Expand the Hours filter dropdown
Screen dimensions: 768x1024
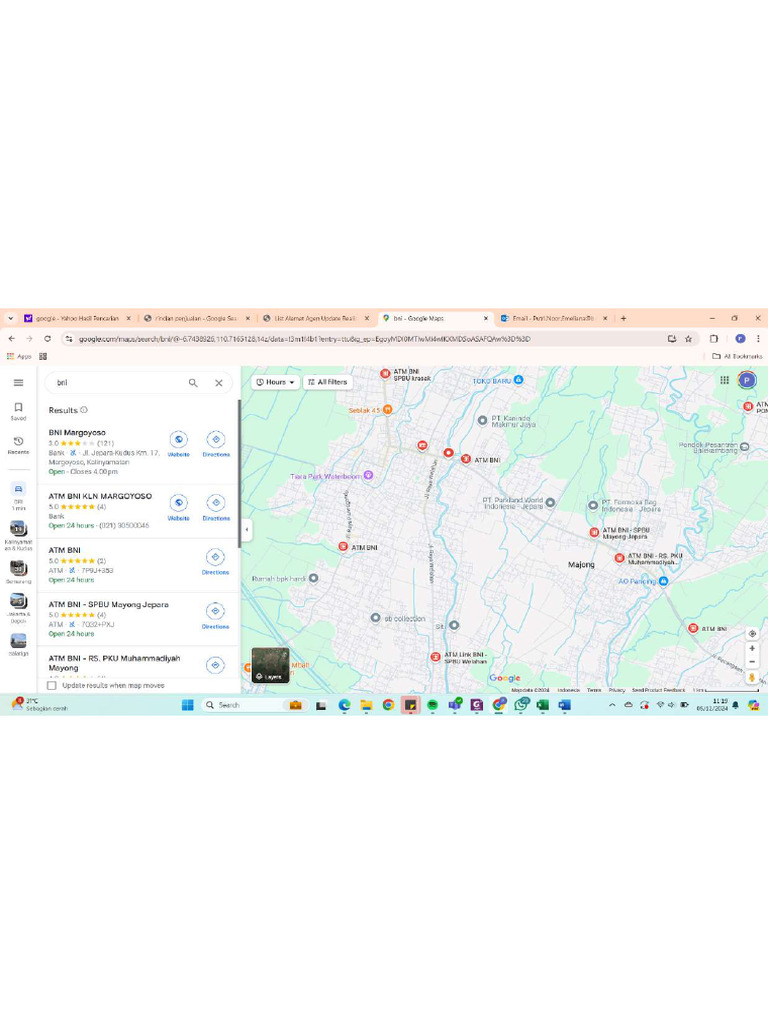click(275, 382)
